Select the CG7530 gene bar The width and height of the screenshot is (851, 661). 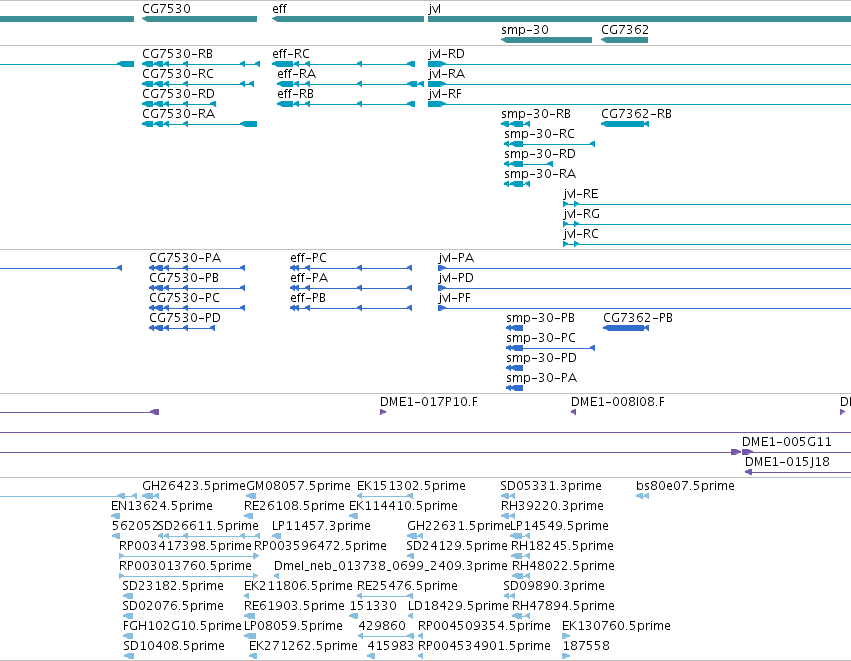[199, 19]
